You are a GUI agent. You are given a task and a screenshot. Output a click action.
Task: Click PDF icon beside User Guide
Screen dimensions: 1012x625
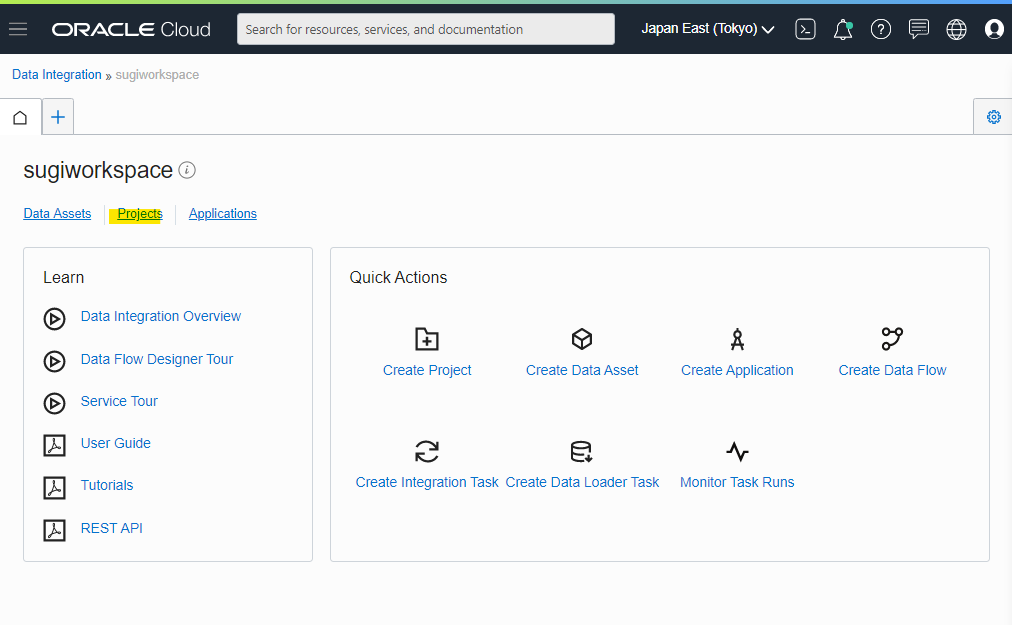tap(54, 446)
